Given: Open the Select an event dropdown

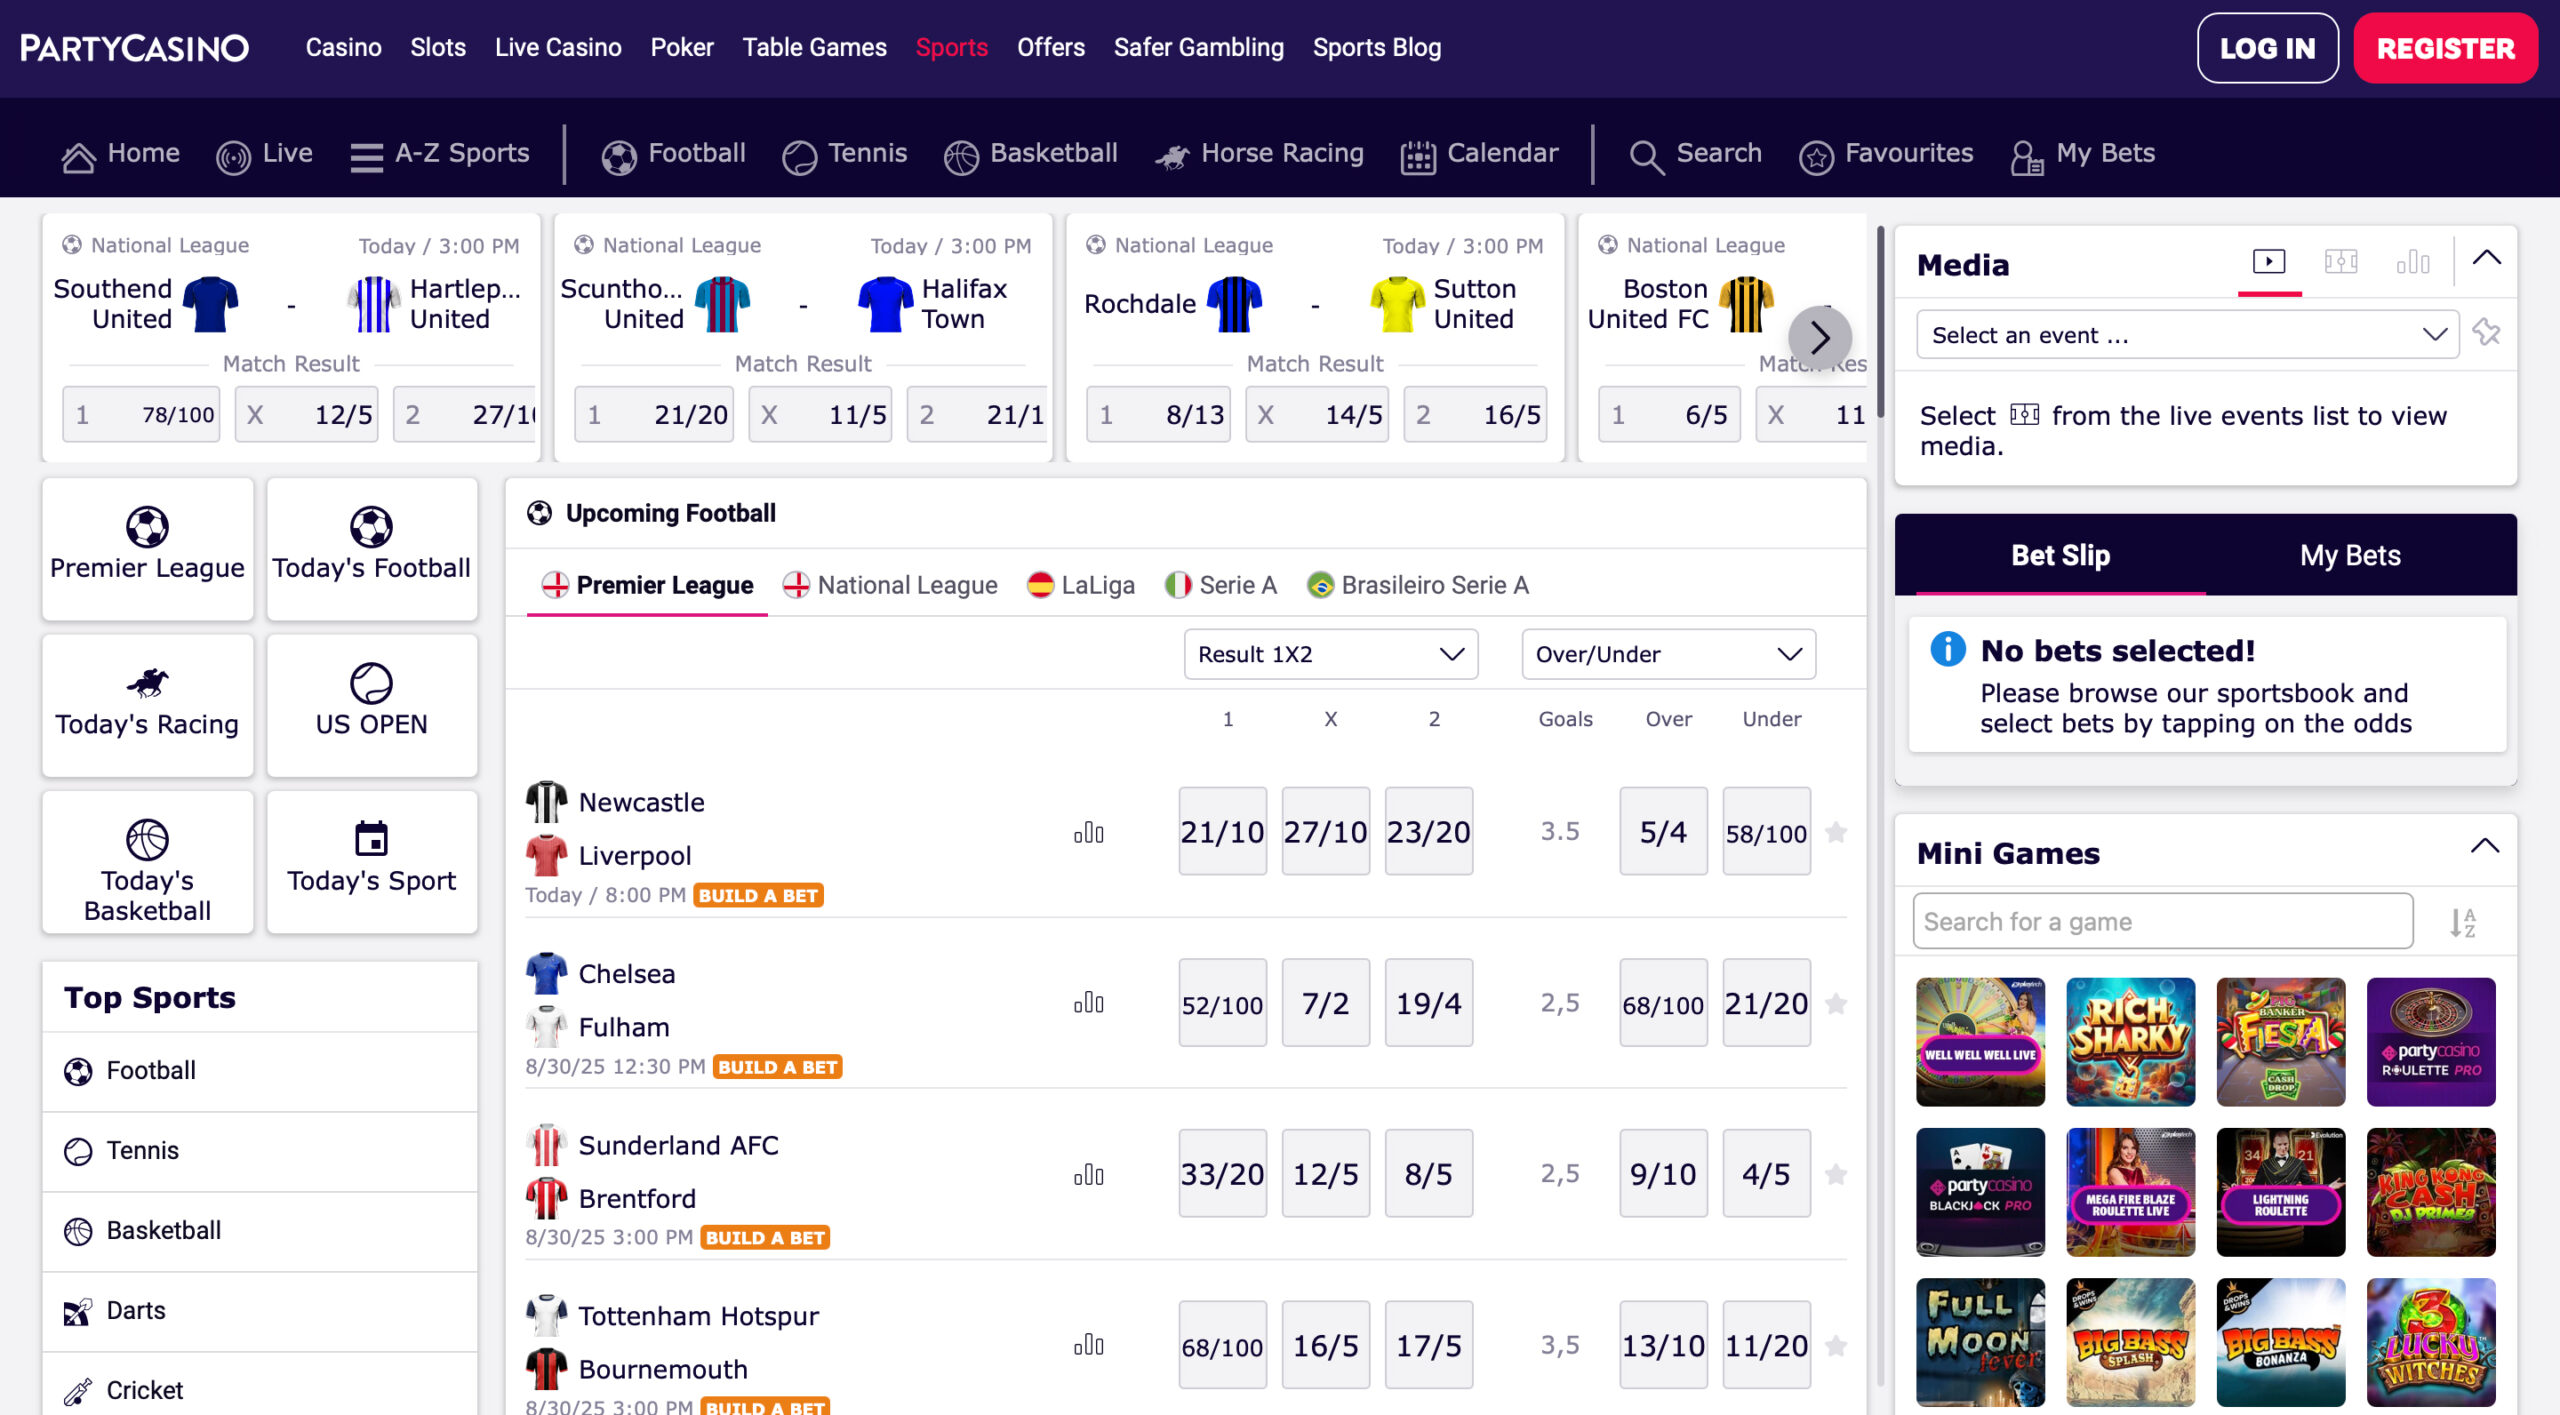Looking at the screenshot, I should click(x=2187, y=334).
